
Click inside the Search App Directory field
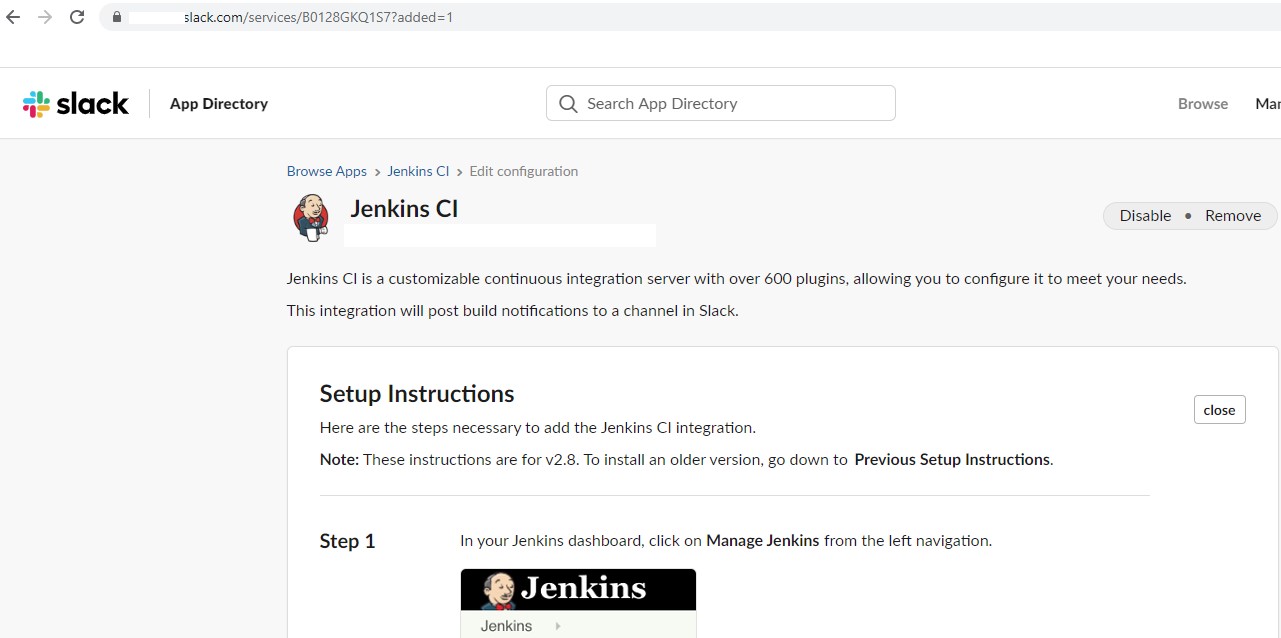coord(720,103)
